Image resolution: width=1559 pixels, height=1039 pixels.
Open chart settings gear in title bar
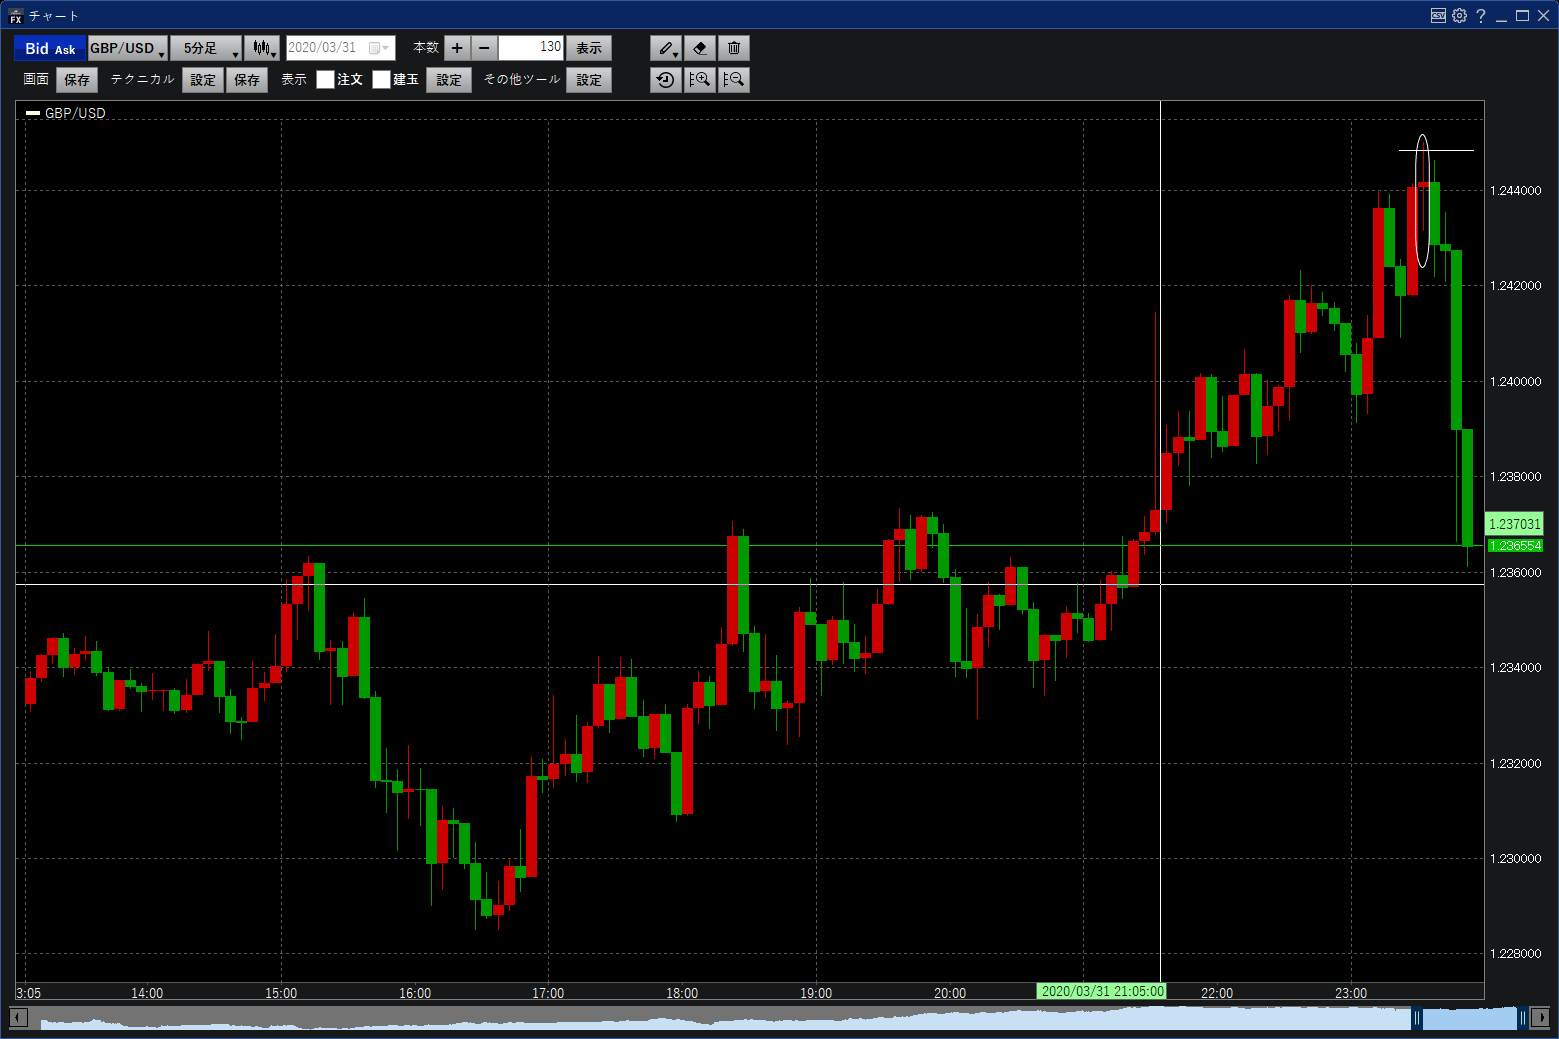[x=1459, y=16]
